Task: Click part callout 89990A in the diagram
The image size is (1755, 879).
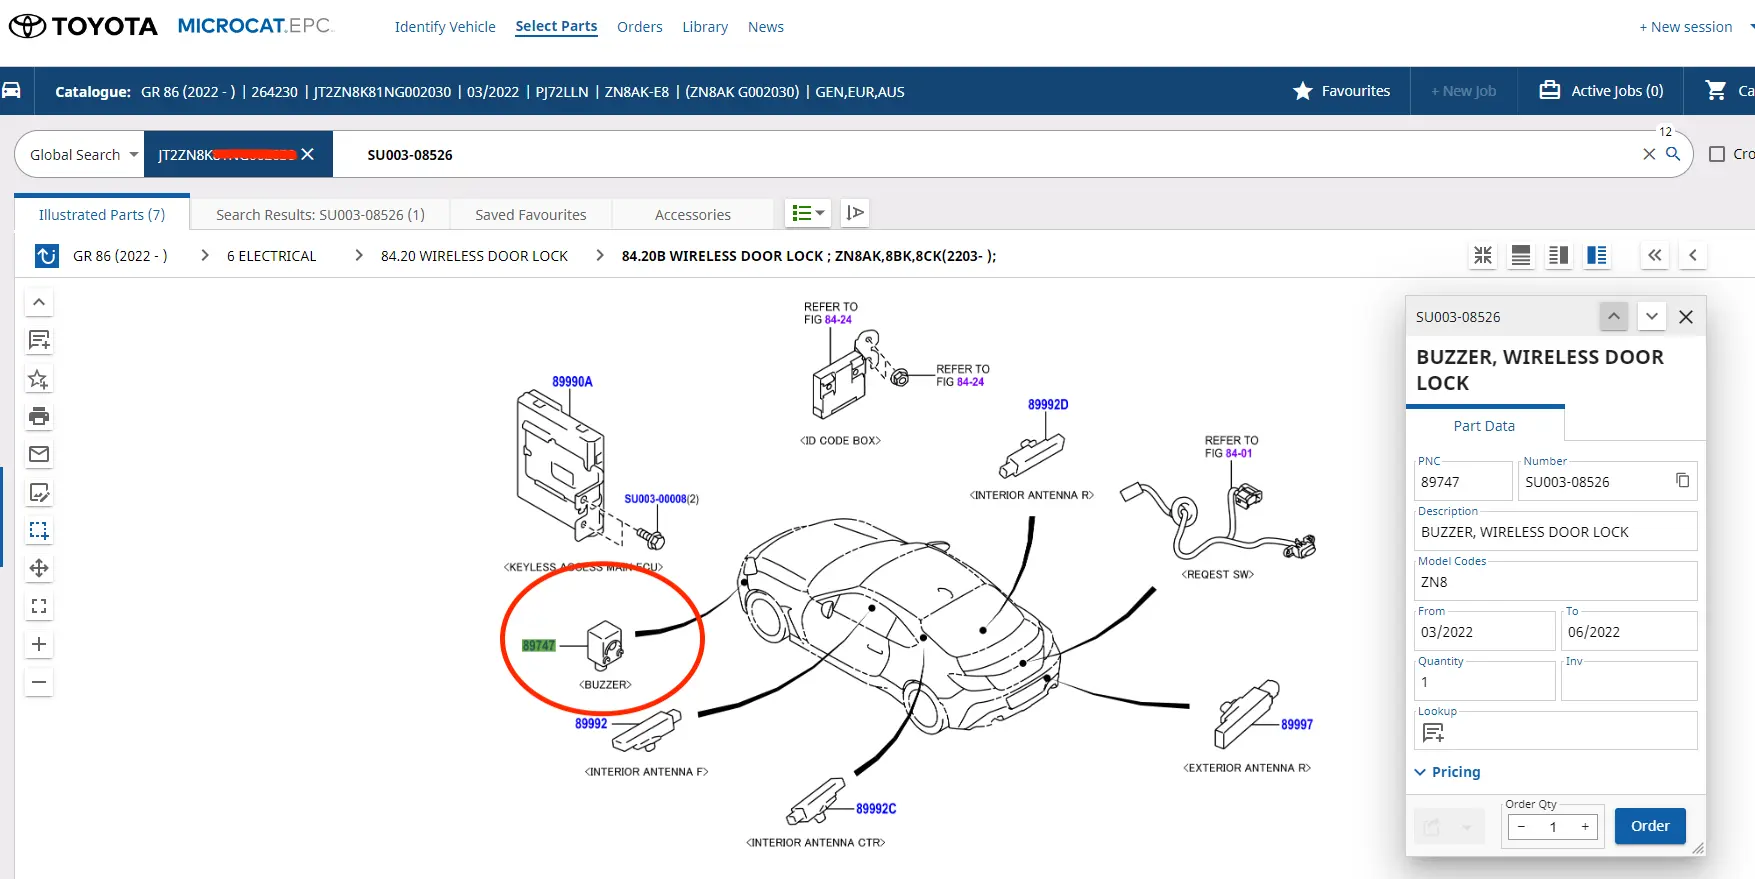Action: coord(572,382)
